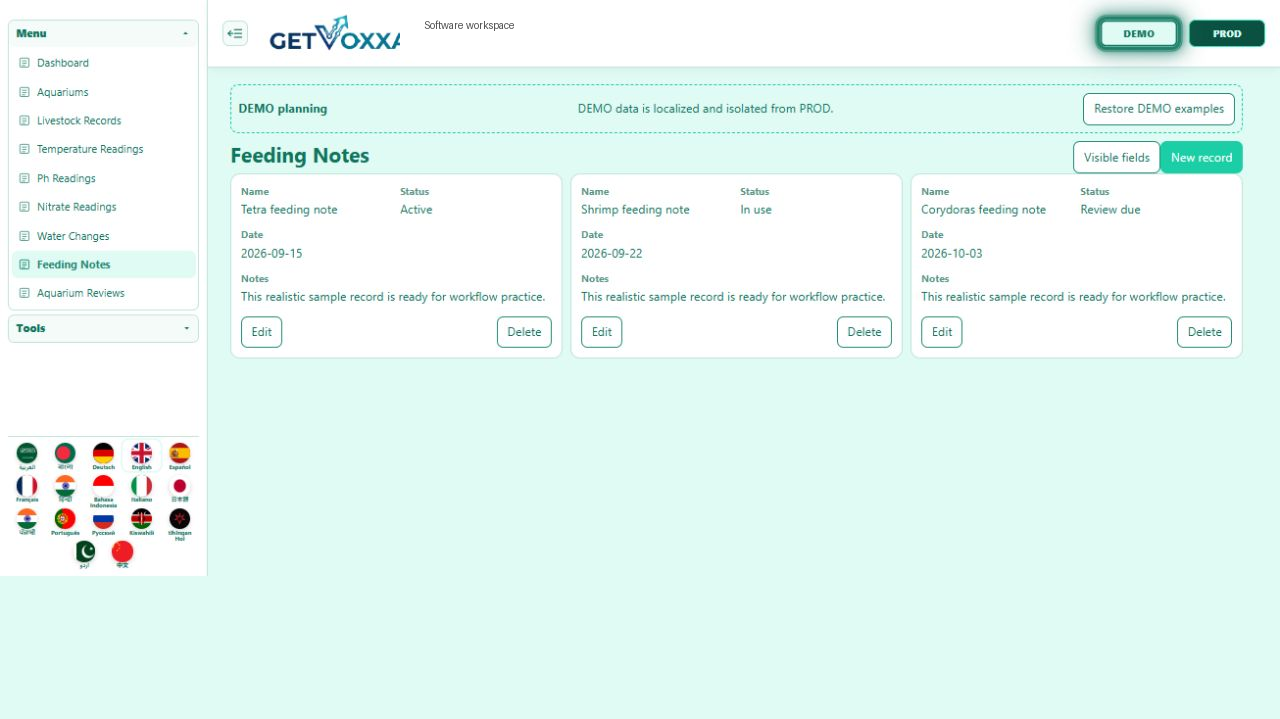Switch to PROD environment
1280x719 pixels.
pyautogui.click(x=1227, y=33)
